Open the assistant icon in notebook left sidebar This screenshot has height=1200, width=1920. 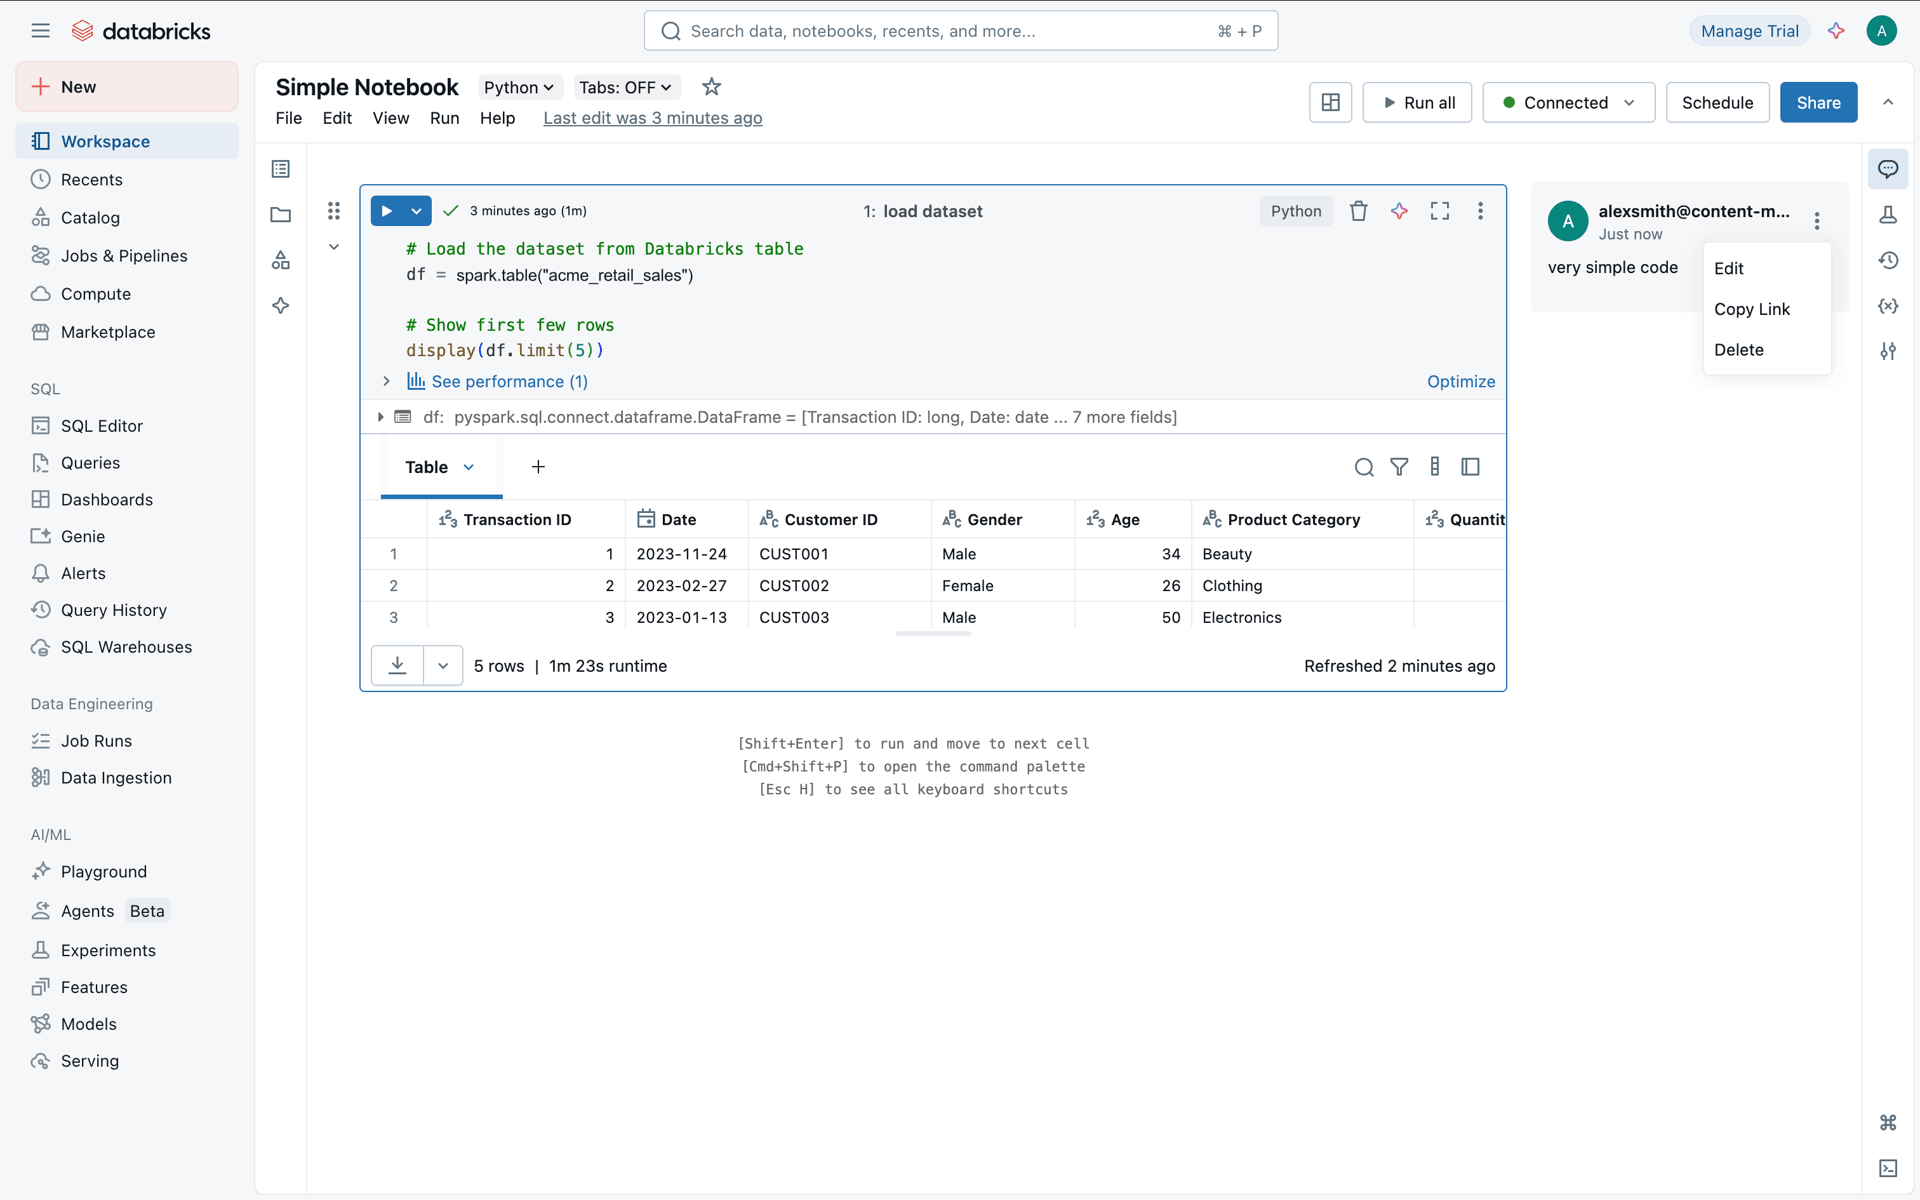click(281, 306)
